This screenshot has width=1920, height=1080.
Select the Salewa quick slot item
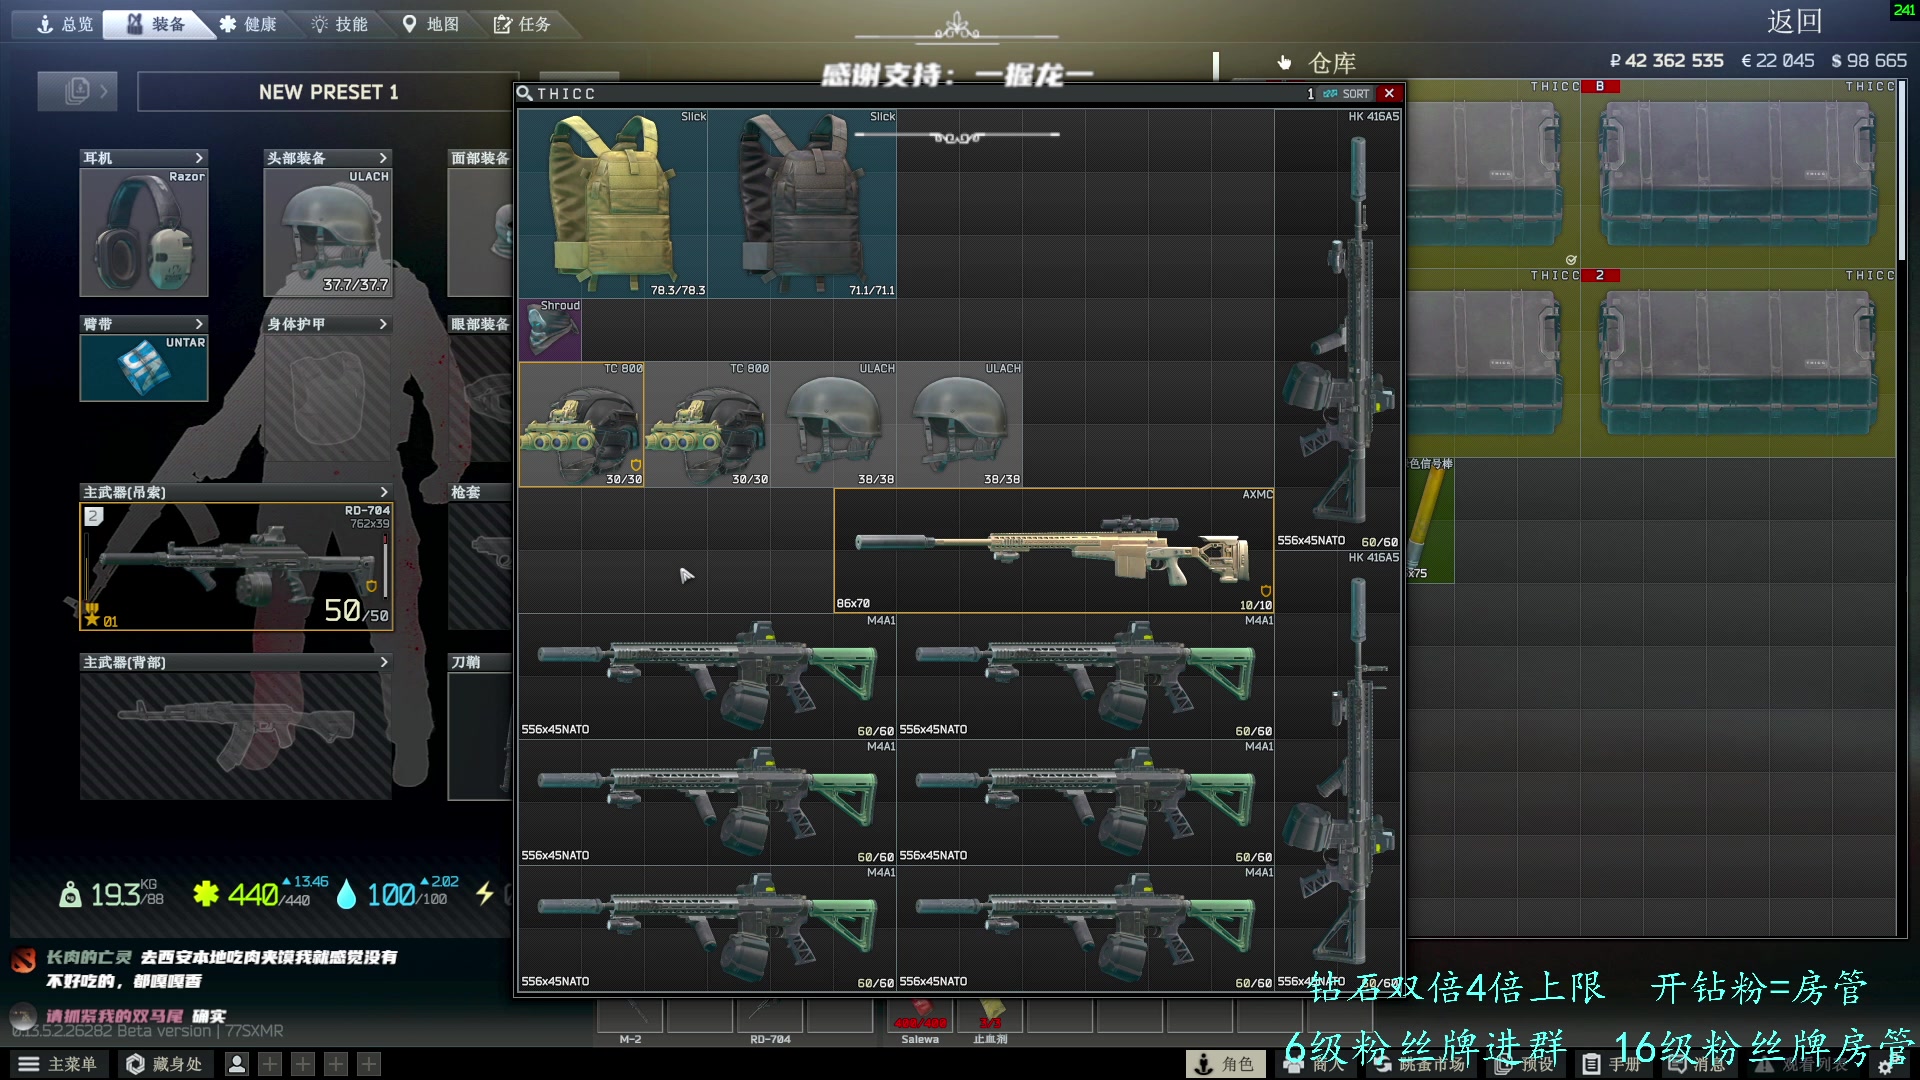point(920,1016)
